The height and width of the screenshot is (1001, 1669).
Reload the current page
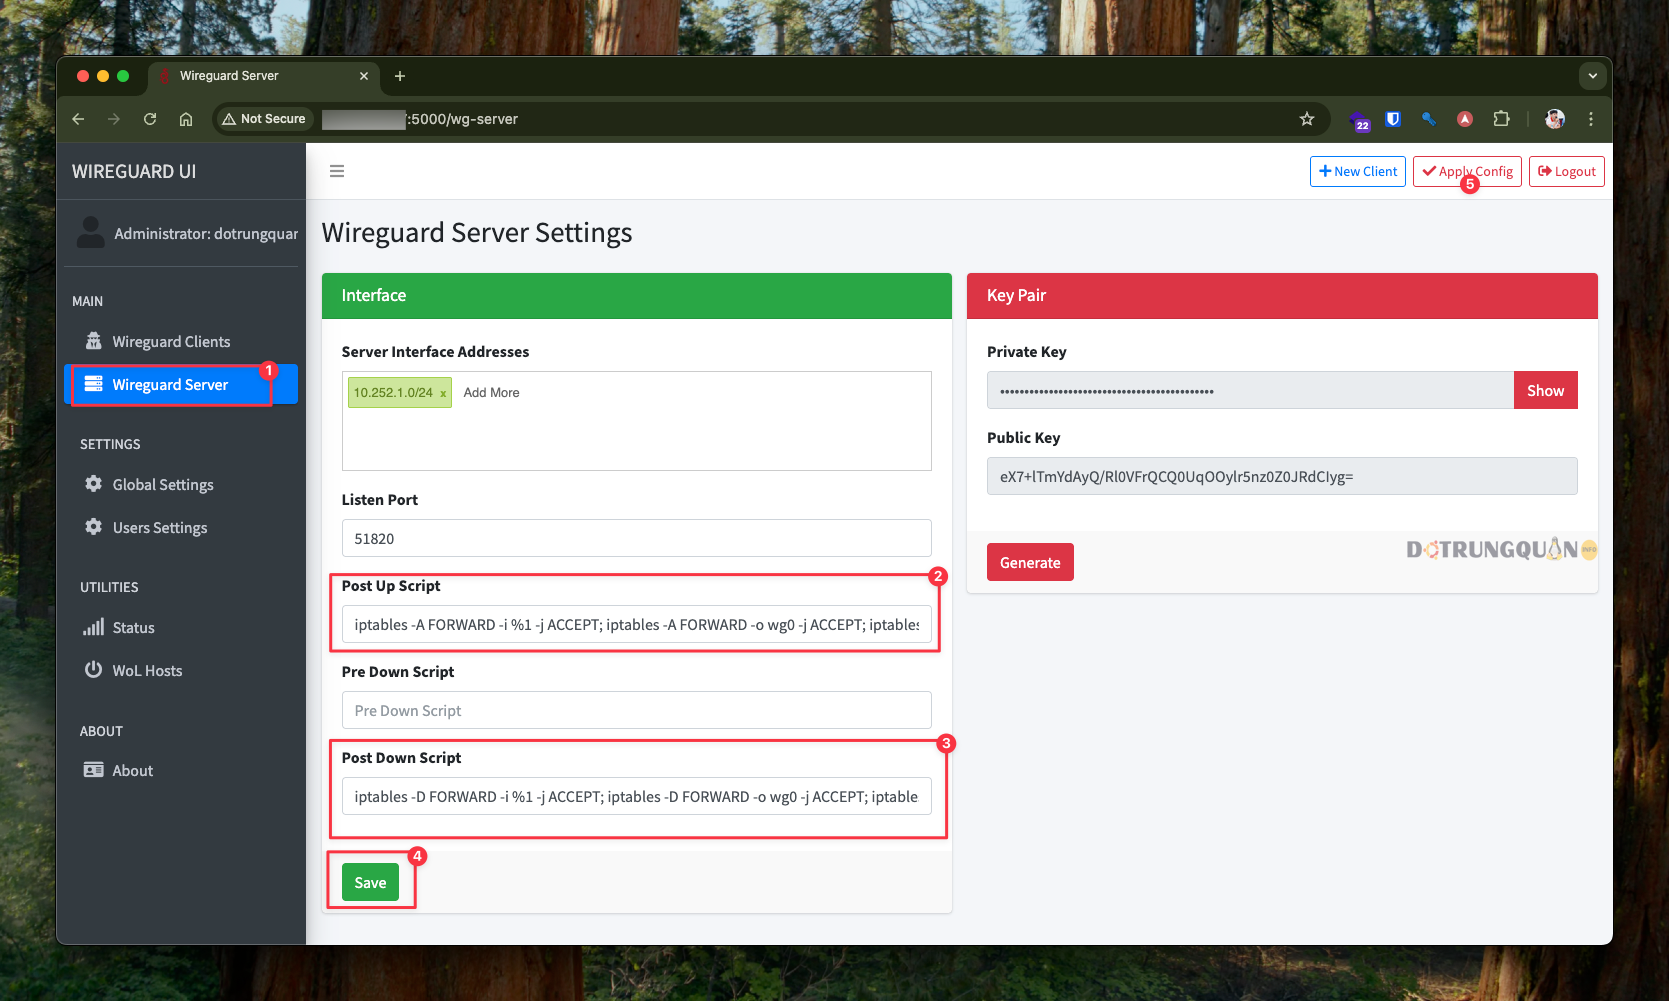pyautogui.click(x=150, y=119)
